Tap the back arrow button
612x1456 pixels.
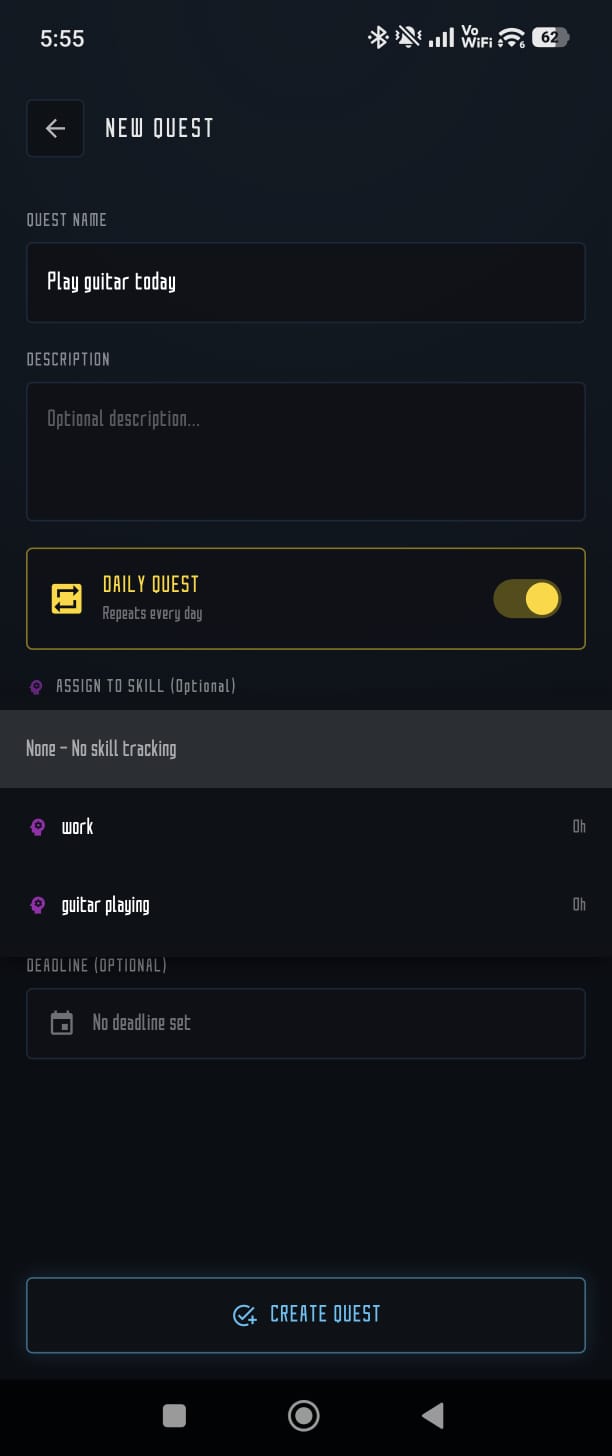55,128
